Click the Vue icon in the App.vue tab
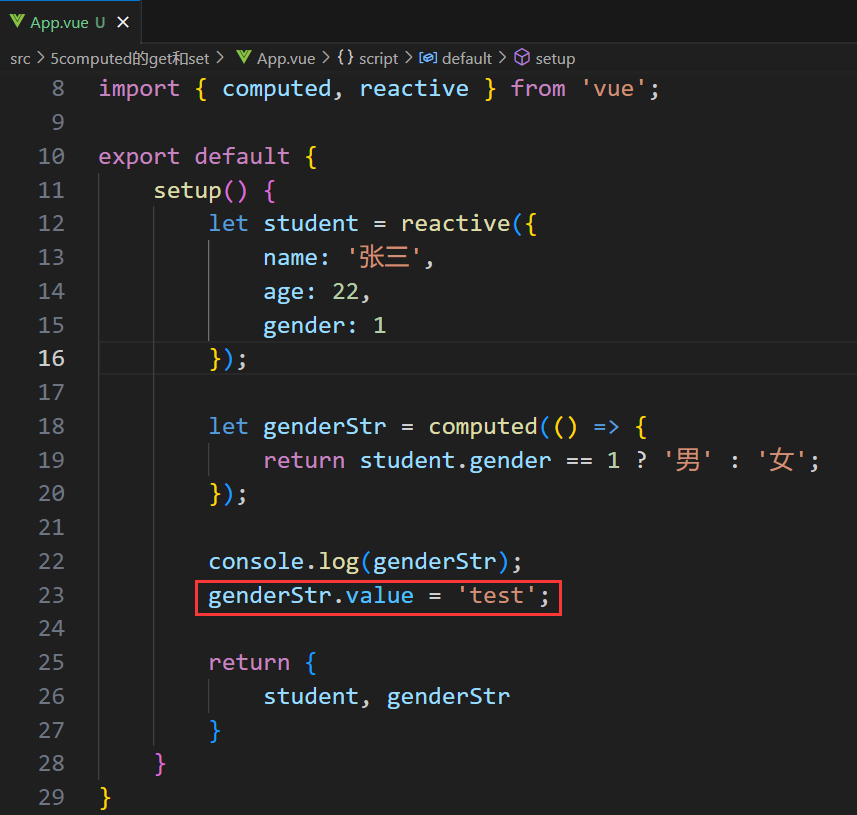 pyautogui.click(x=17, y=22)
